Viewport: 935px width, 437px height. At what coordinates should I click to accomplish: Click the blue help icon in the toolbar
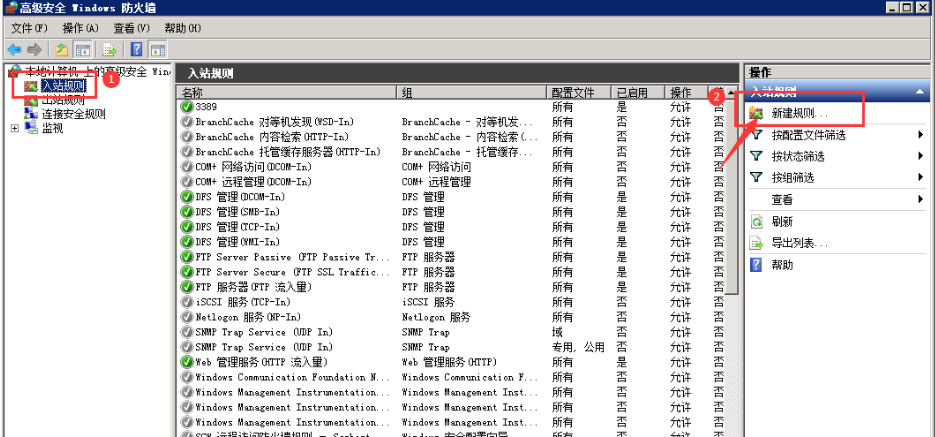pyautogui.click(x=137, y=49)
